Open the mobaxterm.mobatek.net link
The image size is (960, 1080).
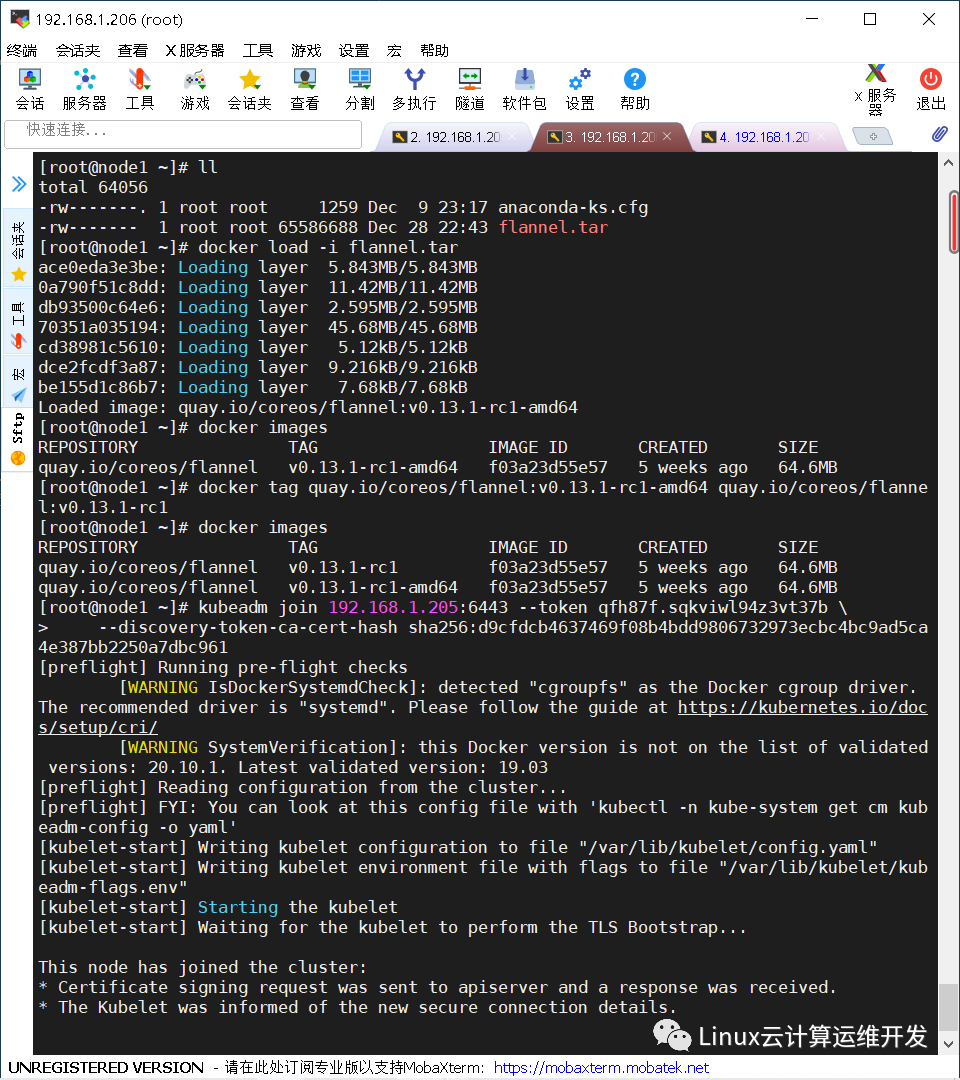click(x=601, y=1068)
